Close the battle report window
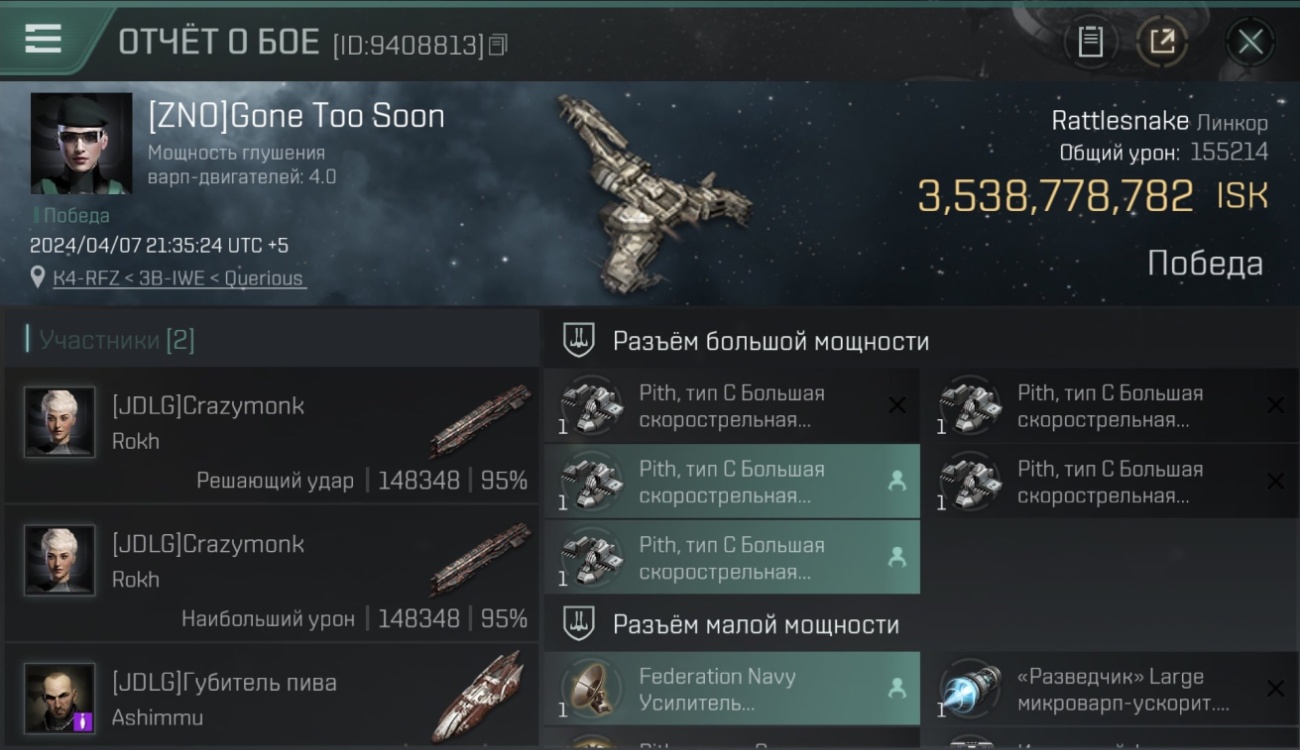Screen dimensions: 1300x750 (x=1250, y=42)
